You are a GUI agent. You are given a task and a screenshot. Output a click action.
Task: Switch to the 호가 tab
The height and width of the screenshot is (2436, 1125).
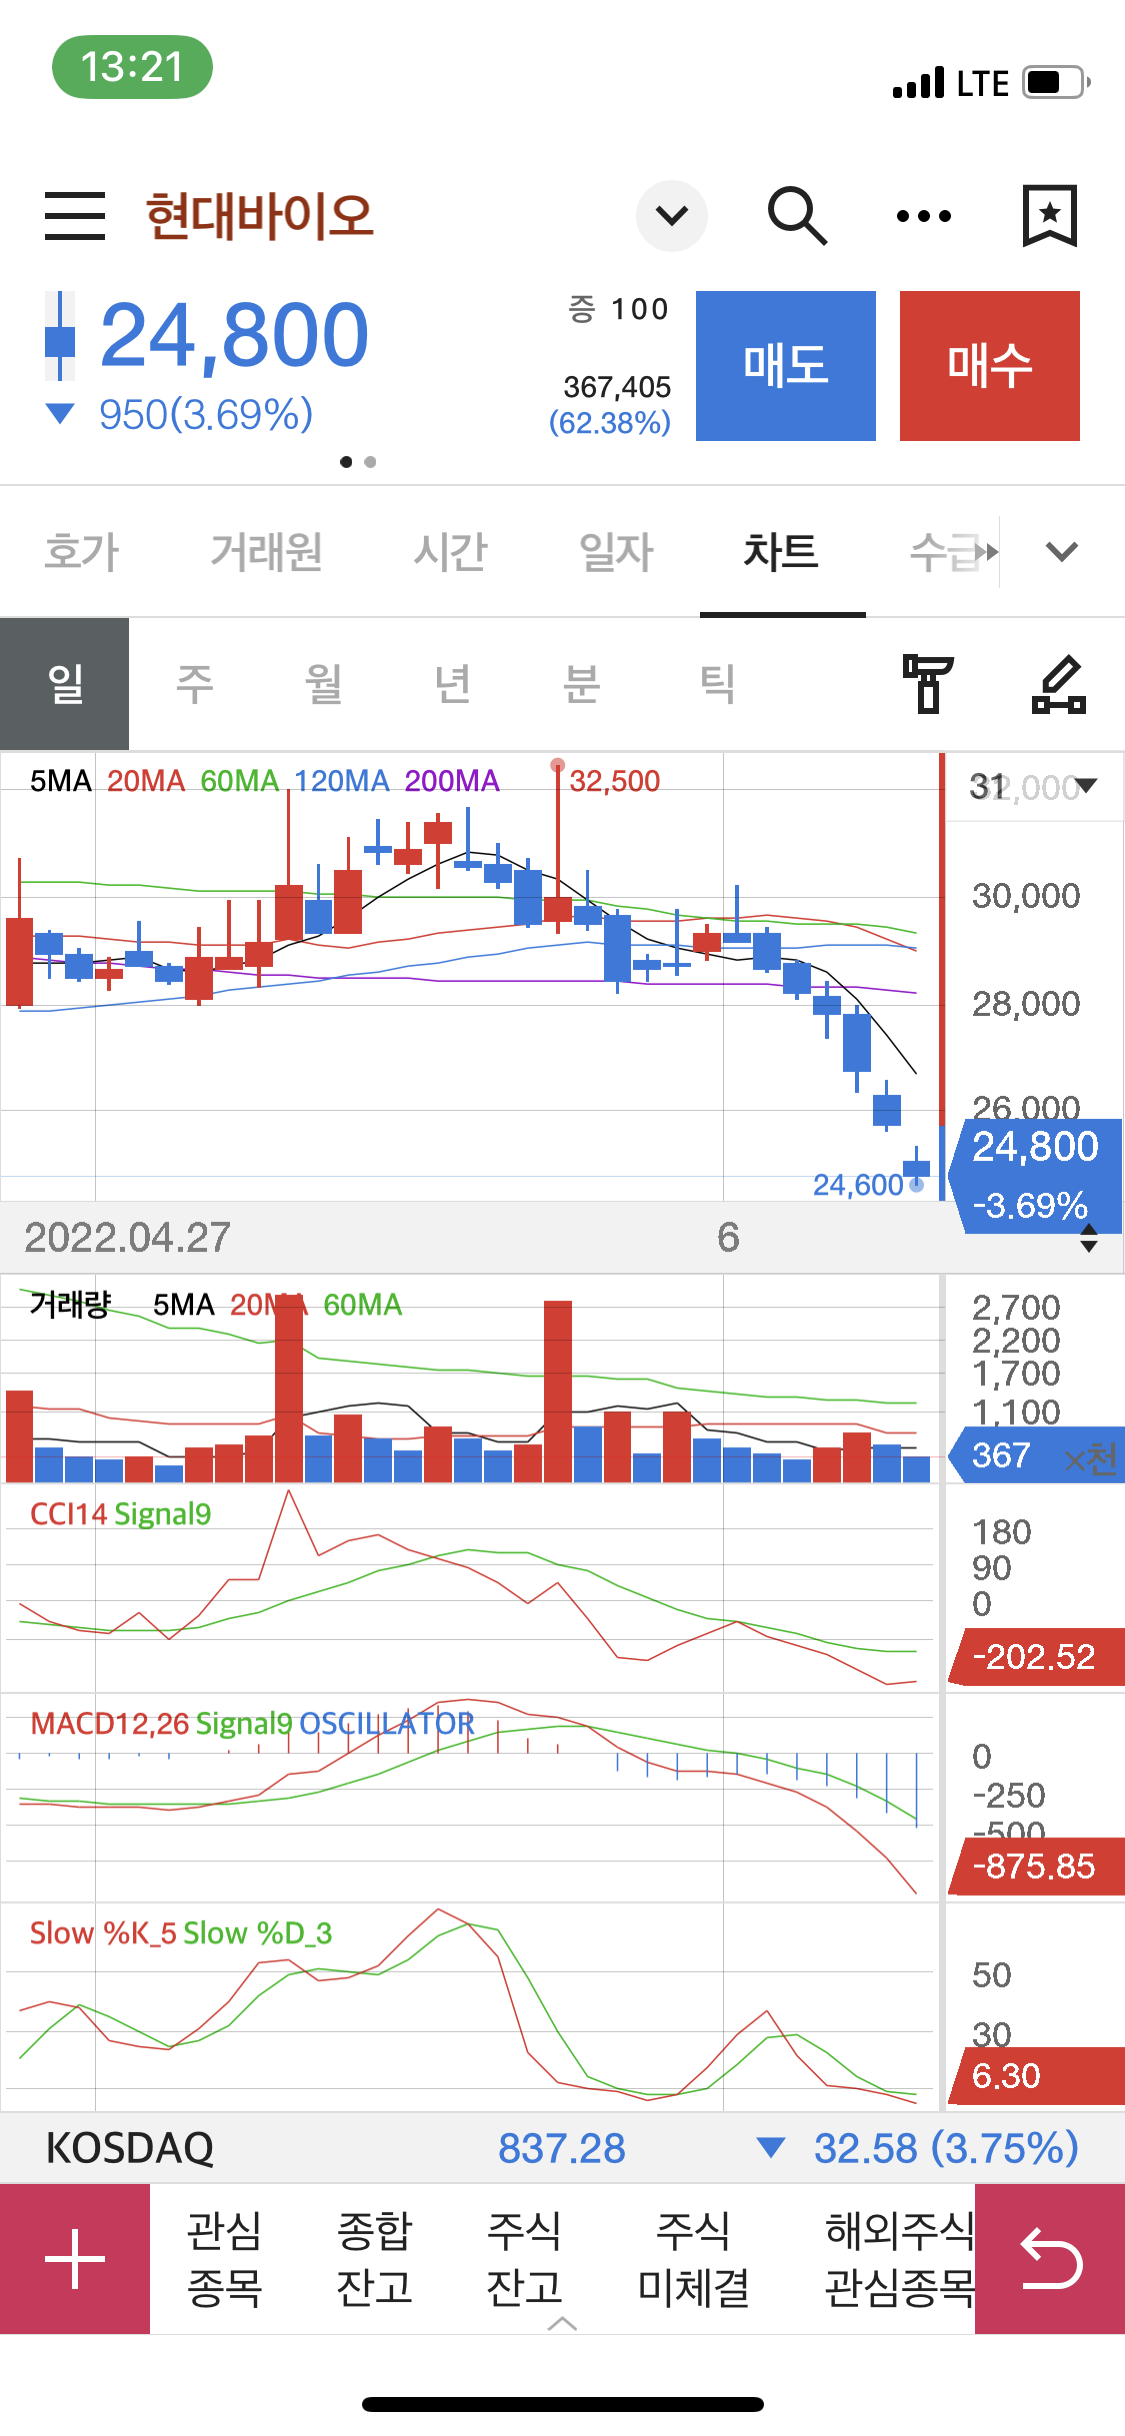click(82, 552)
